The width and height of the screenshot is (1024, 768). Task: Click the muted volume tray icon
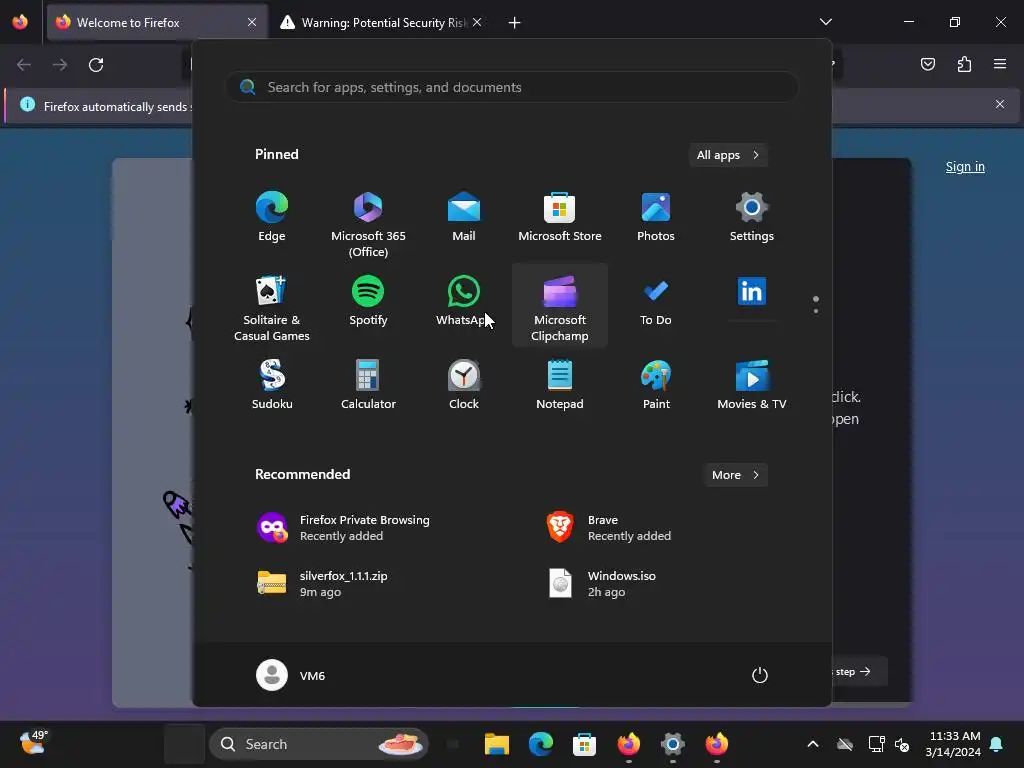pos(902,744)
